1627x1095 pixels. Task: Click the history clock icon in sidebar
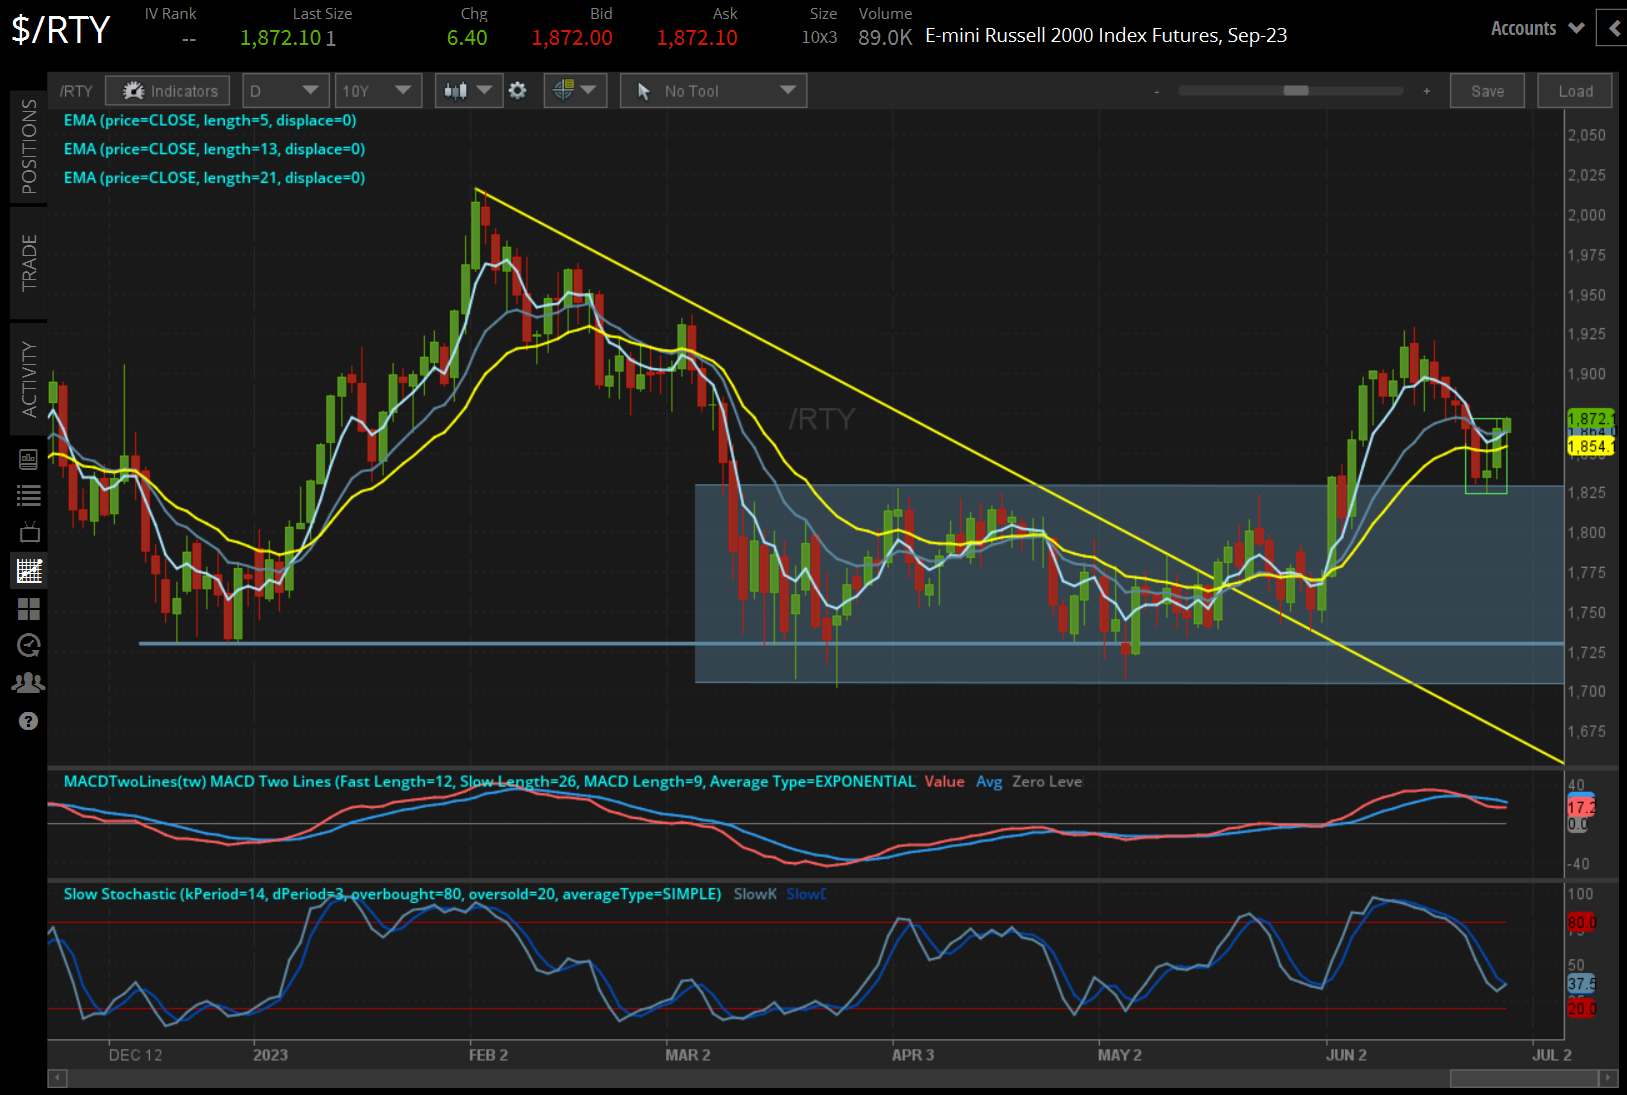click(28, 645)
